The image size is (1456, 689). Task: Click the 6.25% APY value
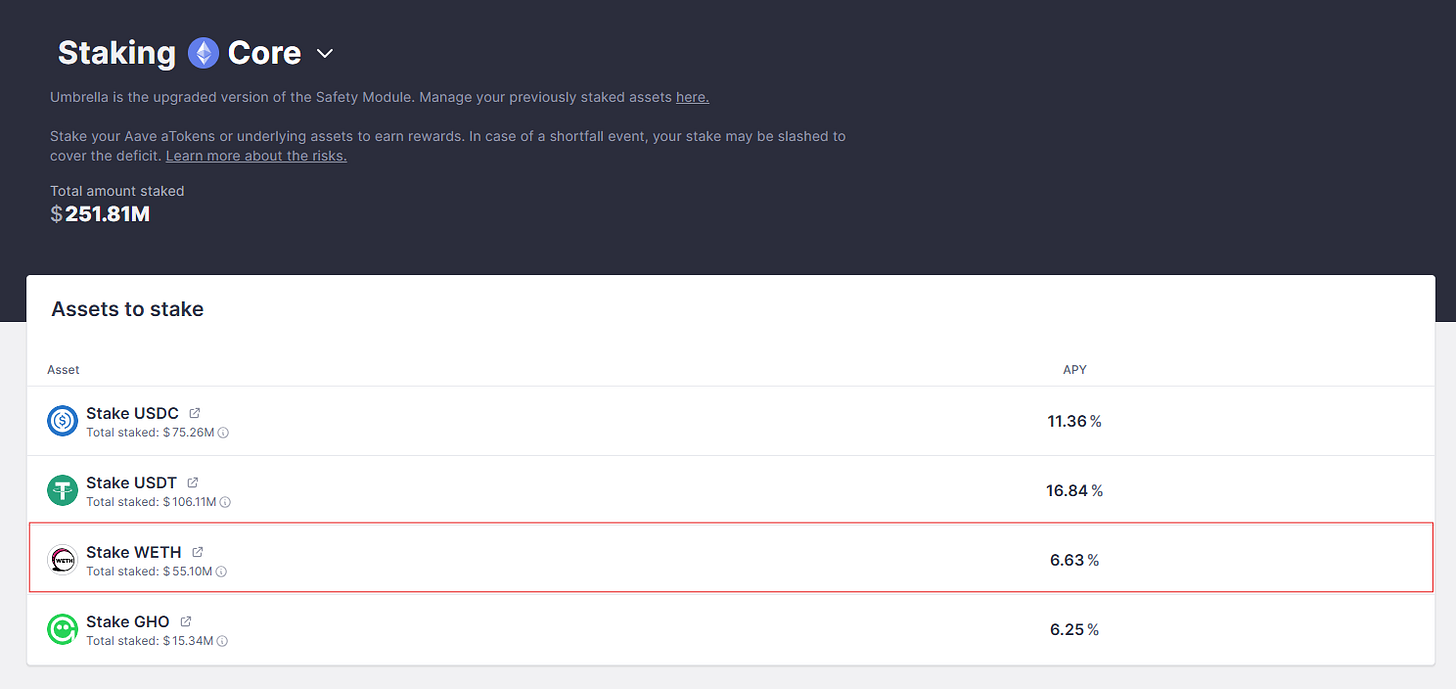coord(1074,629)
